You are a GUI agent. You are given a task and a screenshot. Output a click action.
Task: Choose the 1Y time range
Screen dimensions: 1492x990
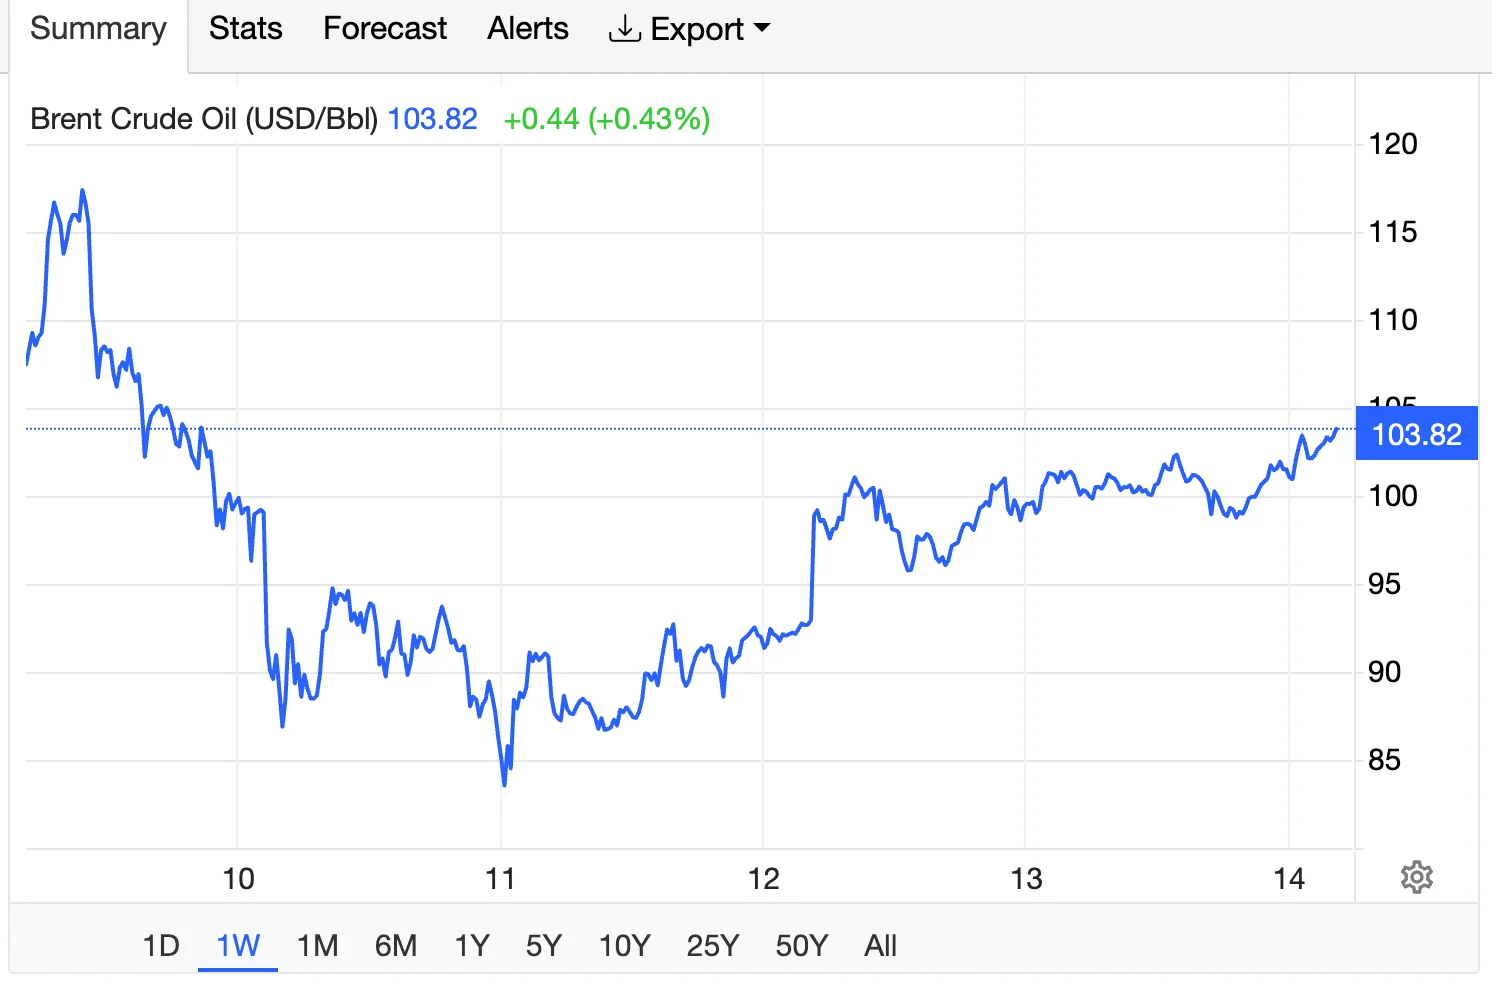click(x=472, y=946)
